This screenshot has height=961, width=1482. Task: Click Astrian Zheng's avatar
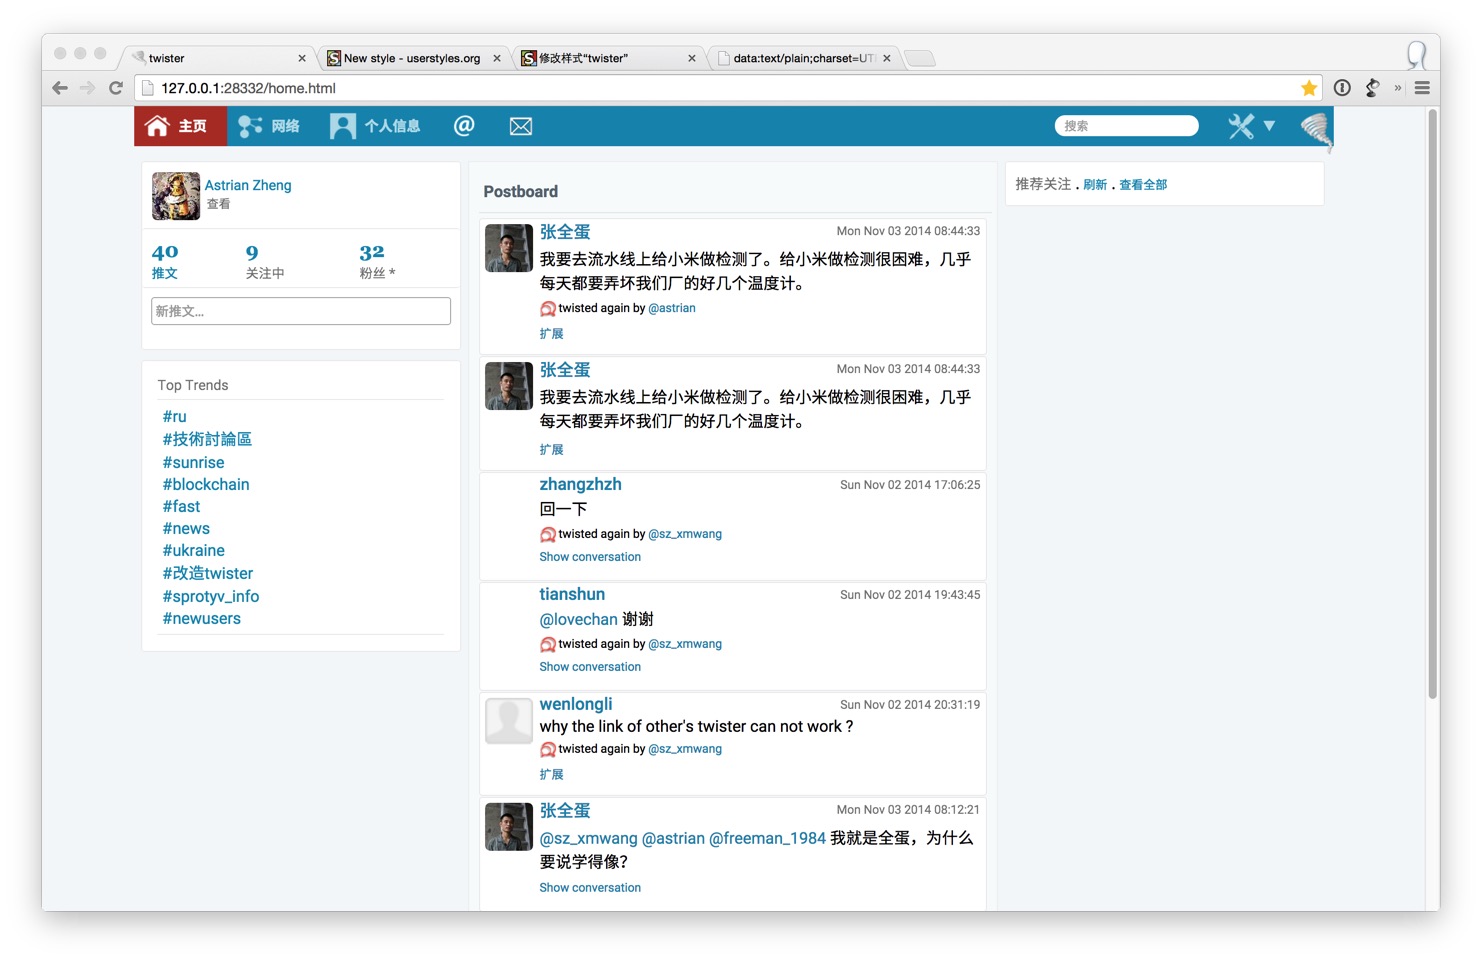(x=176, y=196)
